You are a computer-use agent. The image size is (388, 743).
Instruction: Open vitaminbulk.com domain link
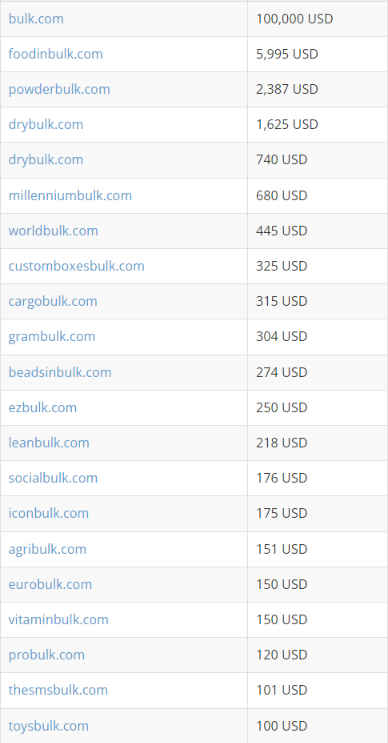tap(58, 619)
